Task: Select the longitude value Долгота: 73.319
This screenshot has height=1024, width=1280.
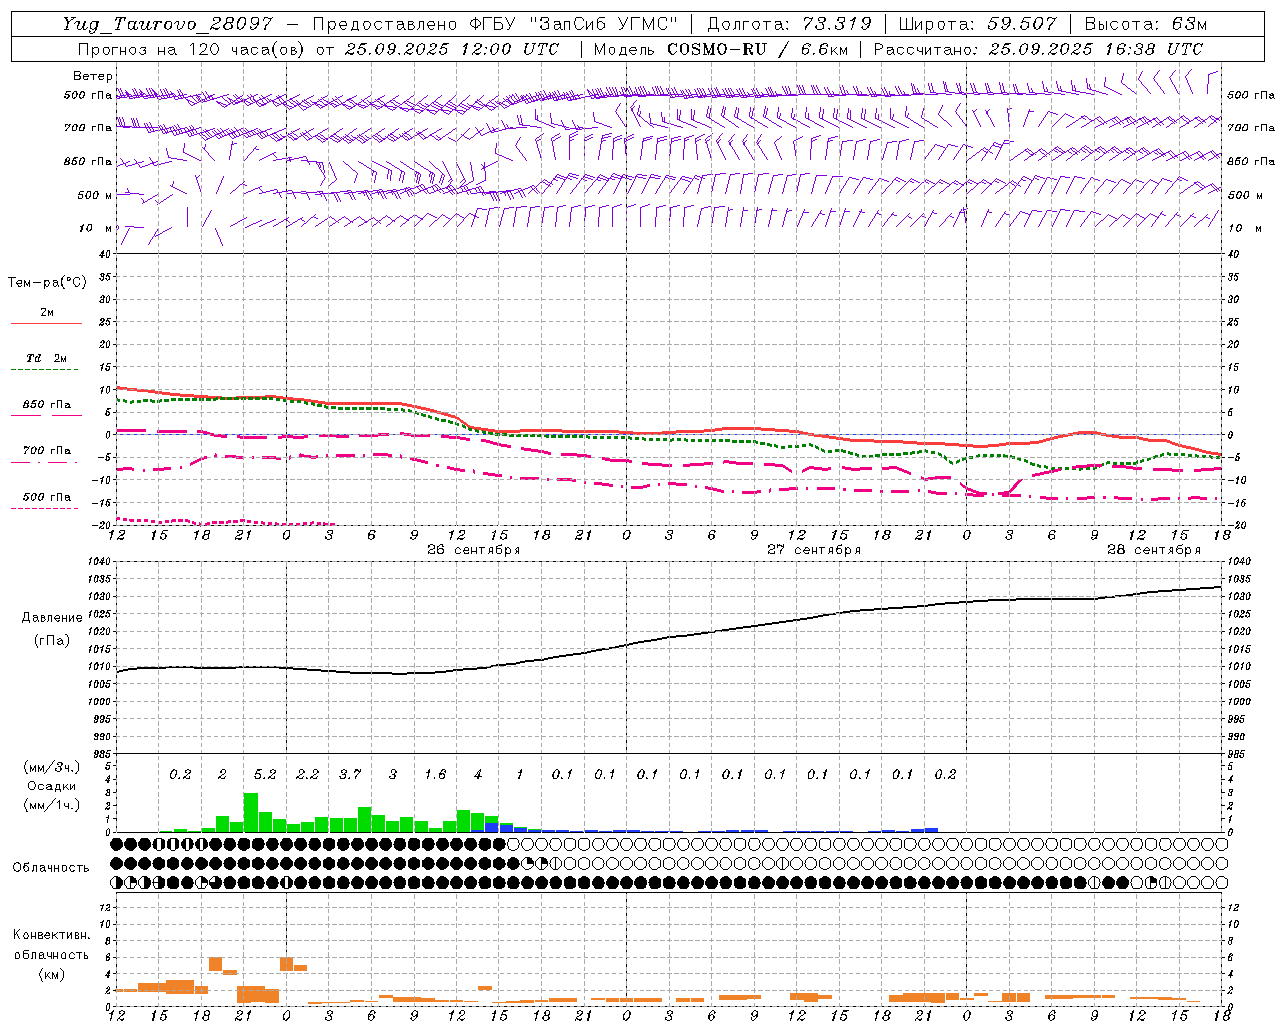Action: (789, 24)
